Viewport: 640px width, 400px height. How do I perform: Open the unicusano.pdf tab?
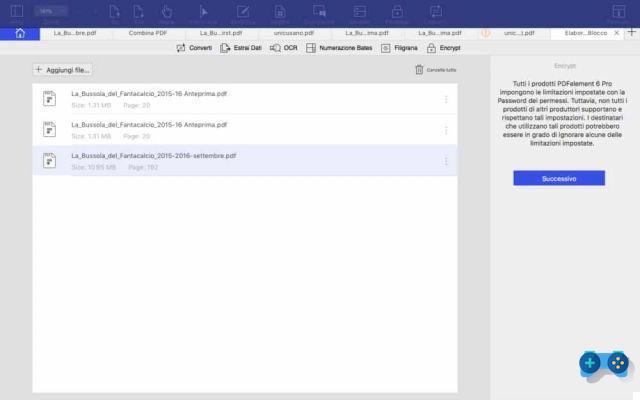click(294, 33)
